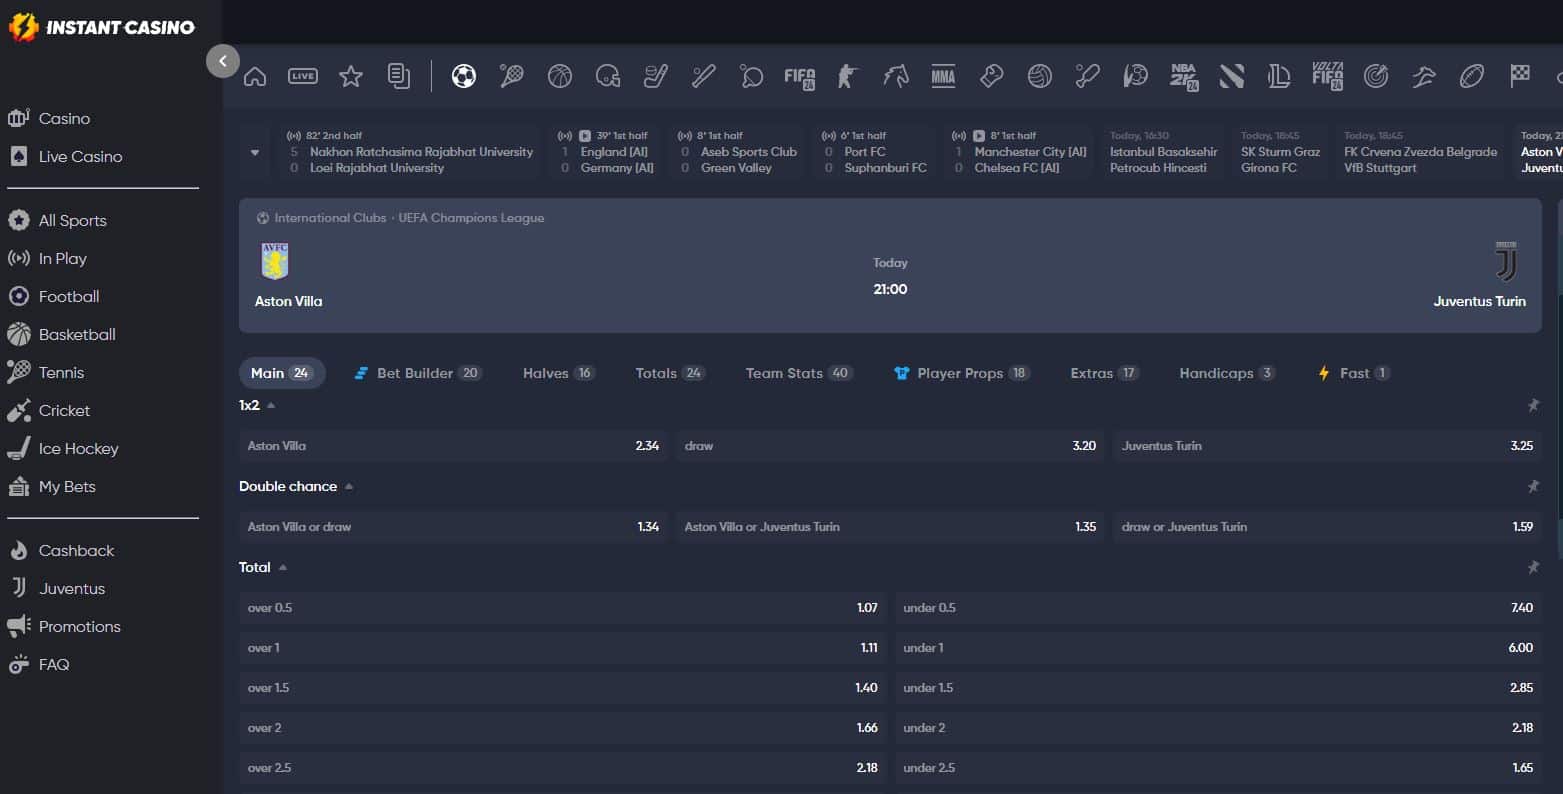Select the checkered flag motorsport icon

pyautogui.click(x=1520, y=75)
